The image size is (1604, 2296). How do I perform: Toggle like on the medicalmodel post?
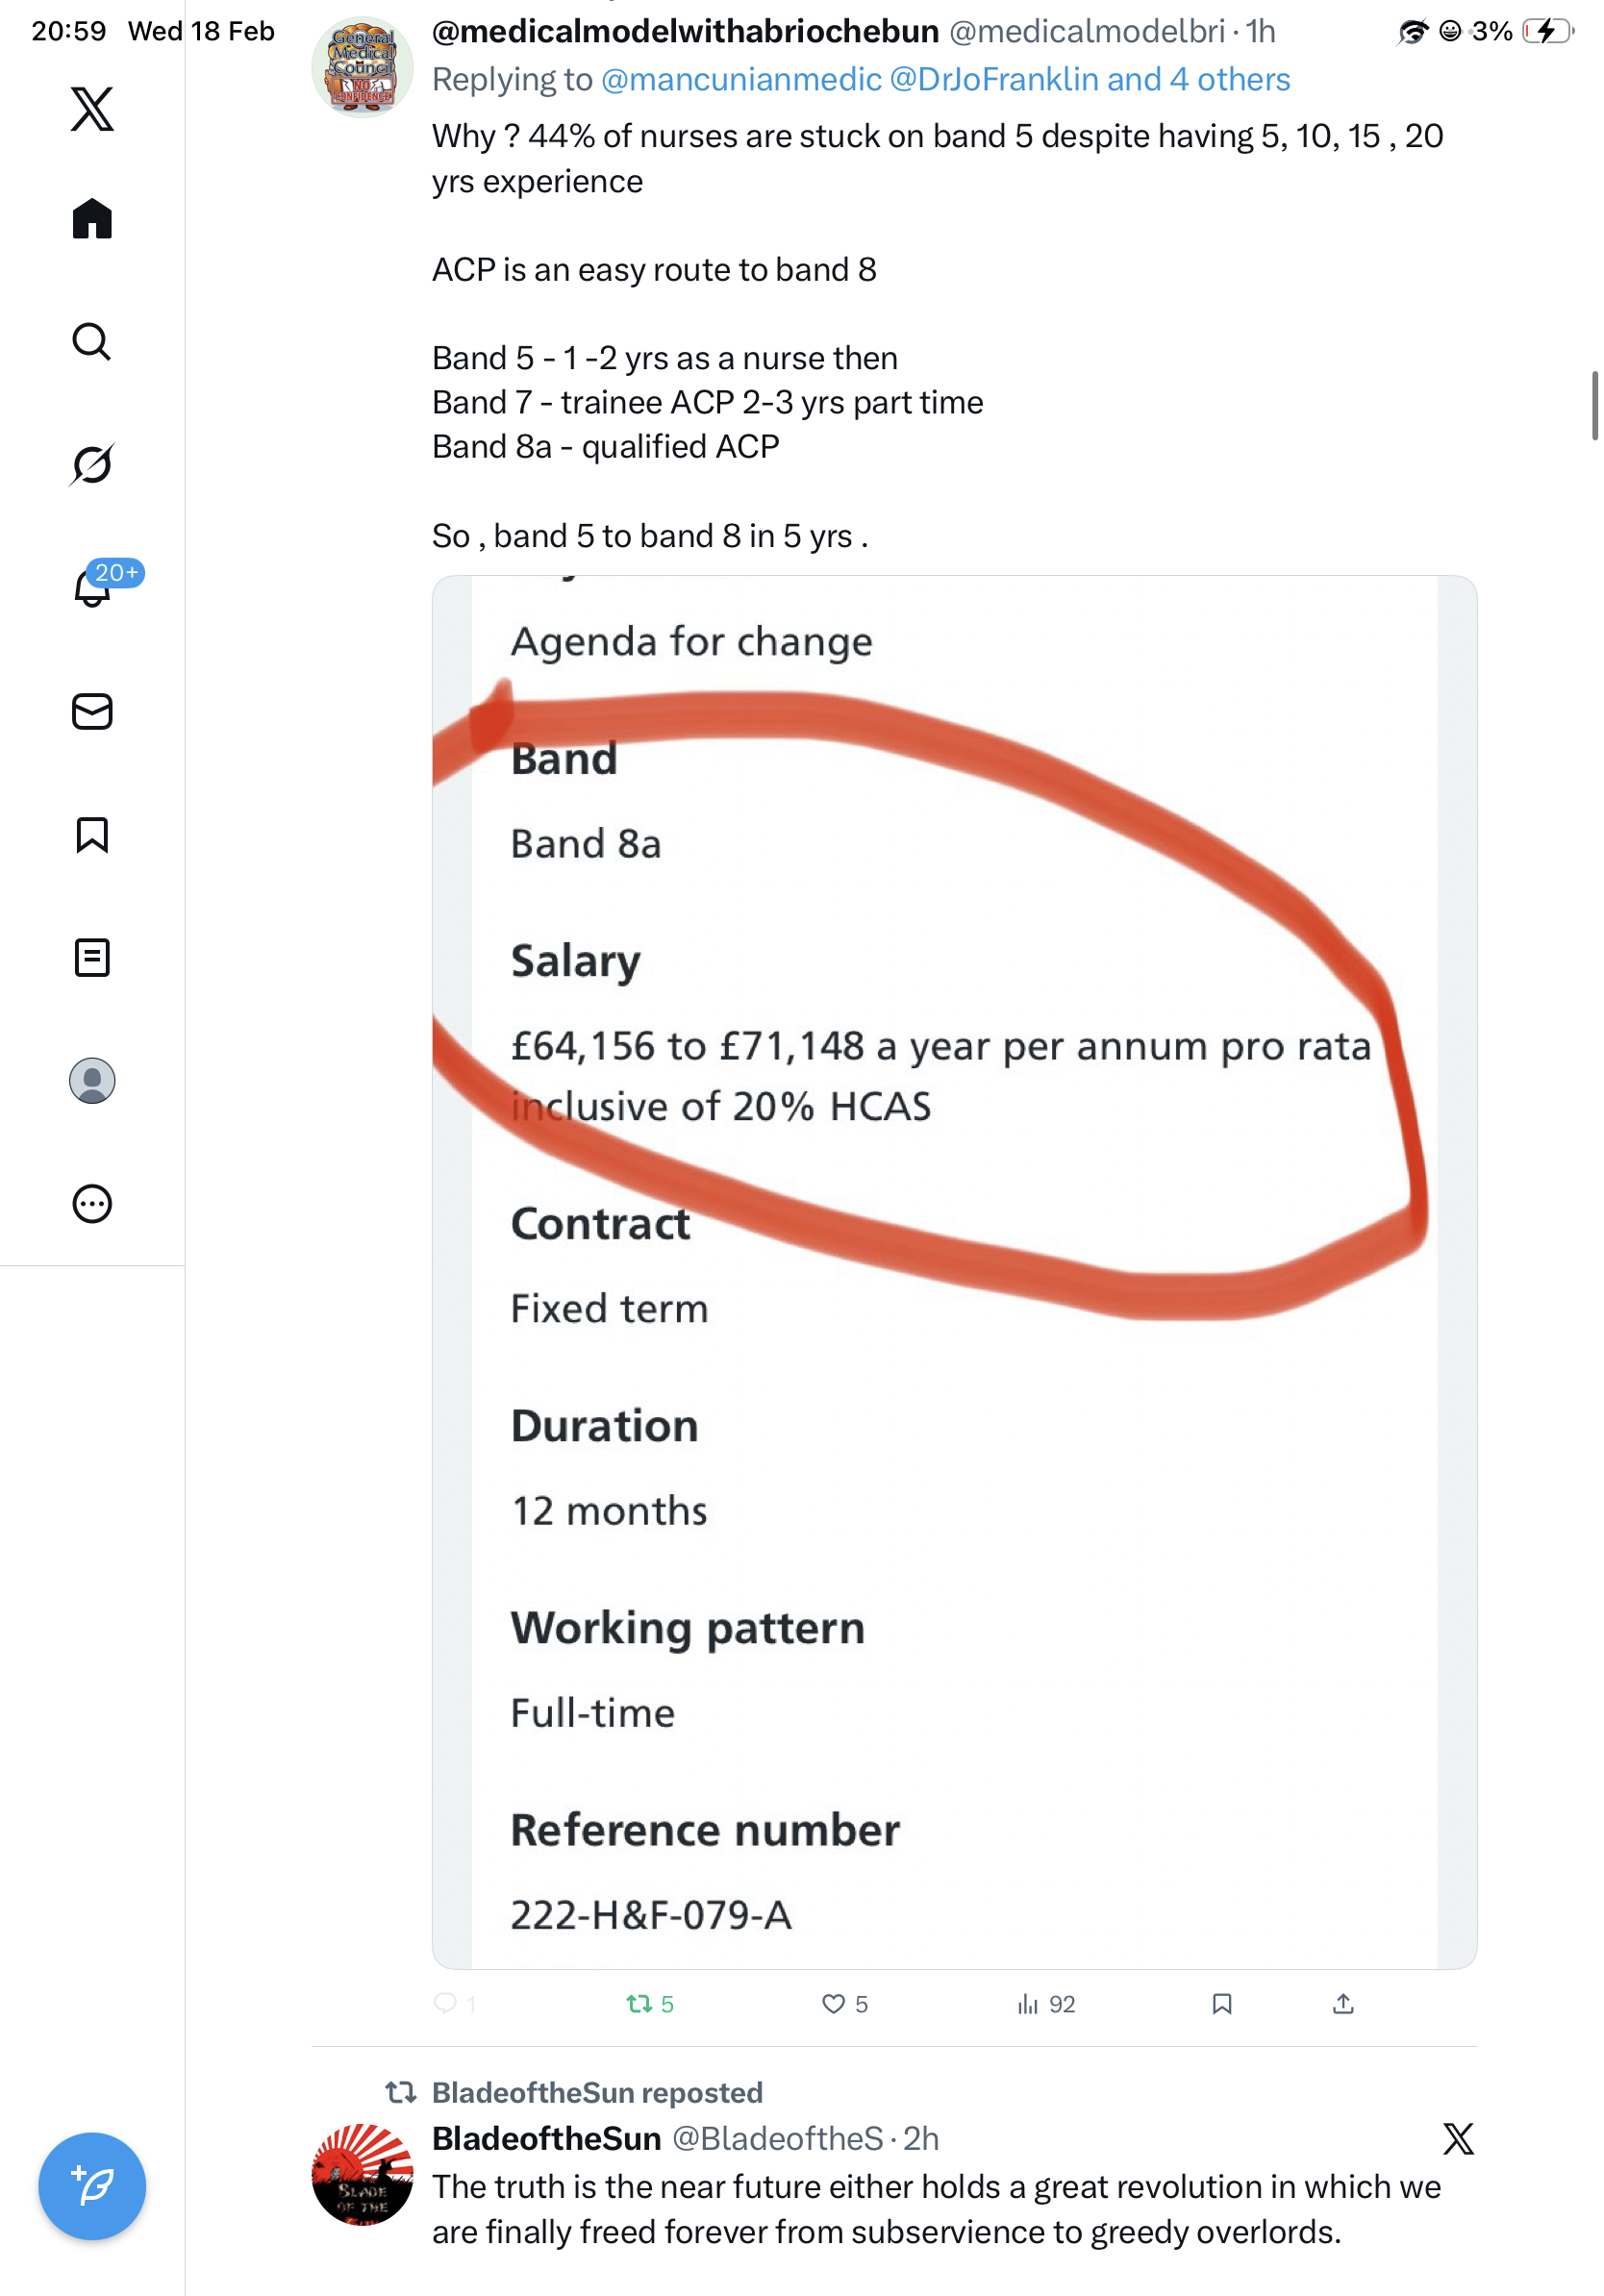(x=834, y=2004)
